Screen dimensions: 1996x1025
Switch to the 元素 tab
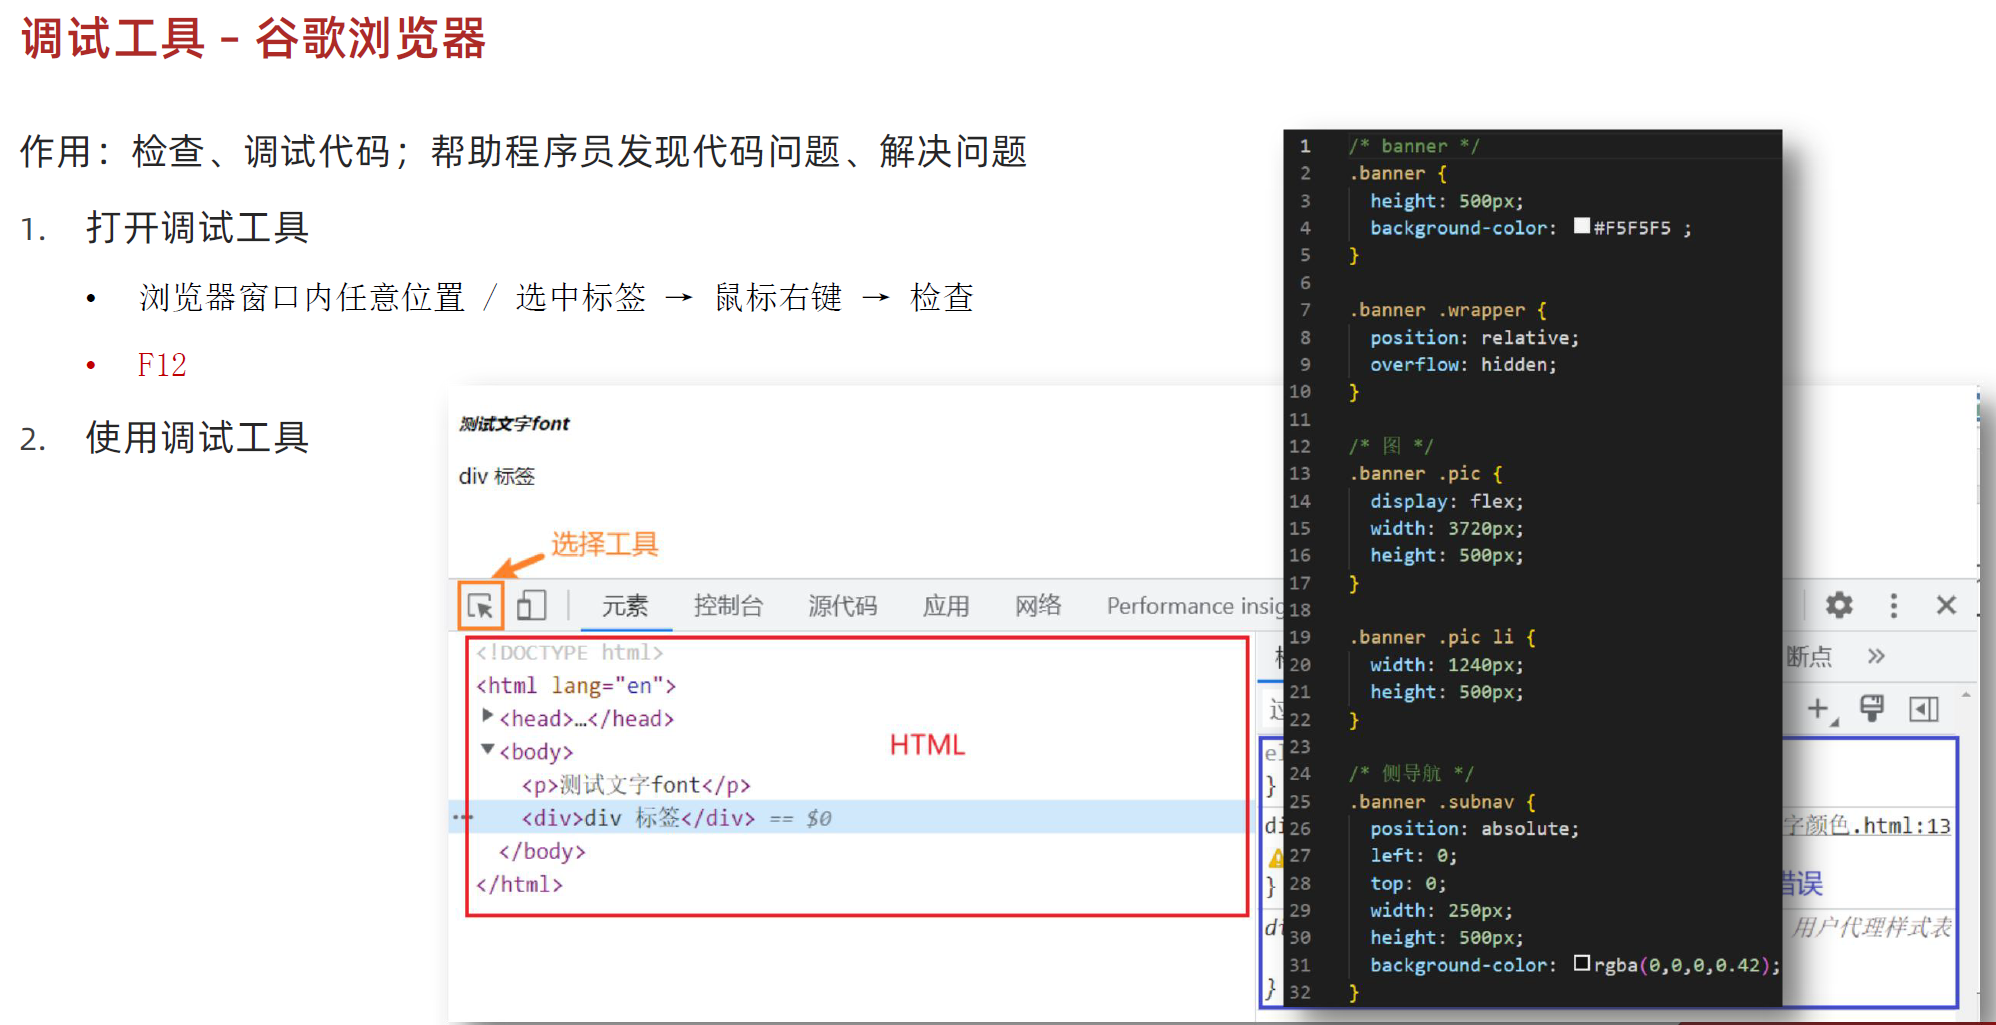(625, 606)
